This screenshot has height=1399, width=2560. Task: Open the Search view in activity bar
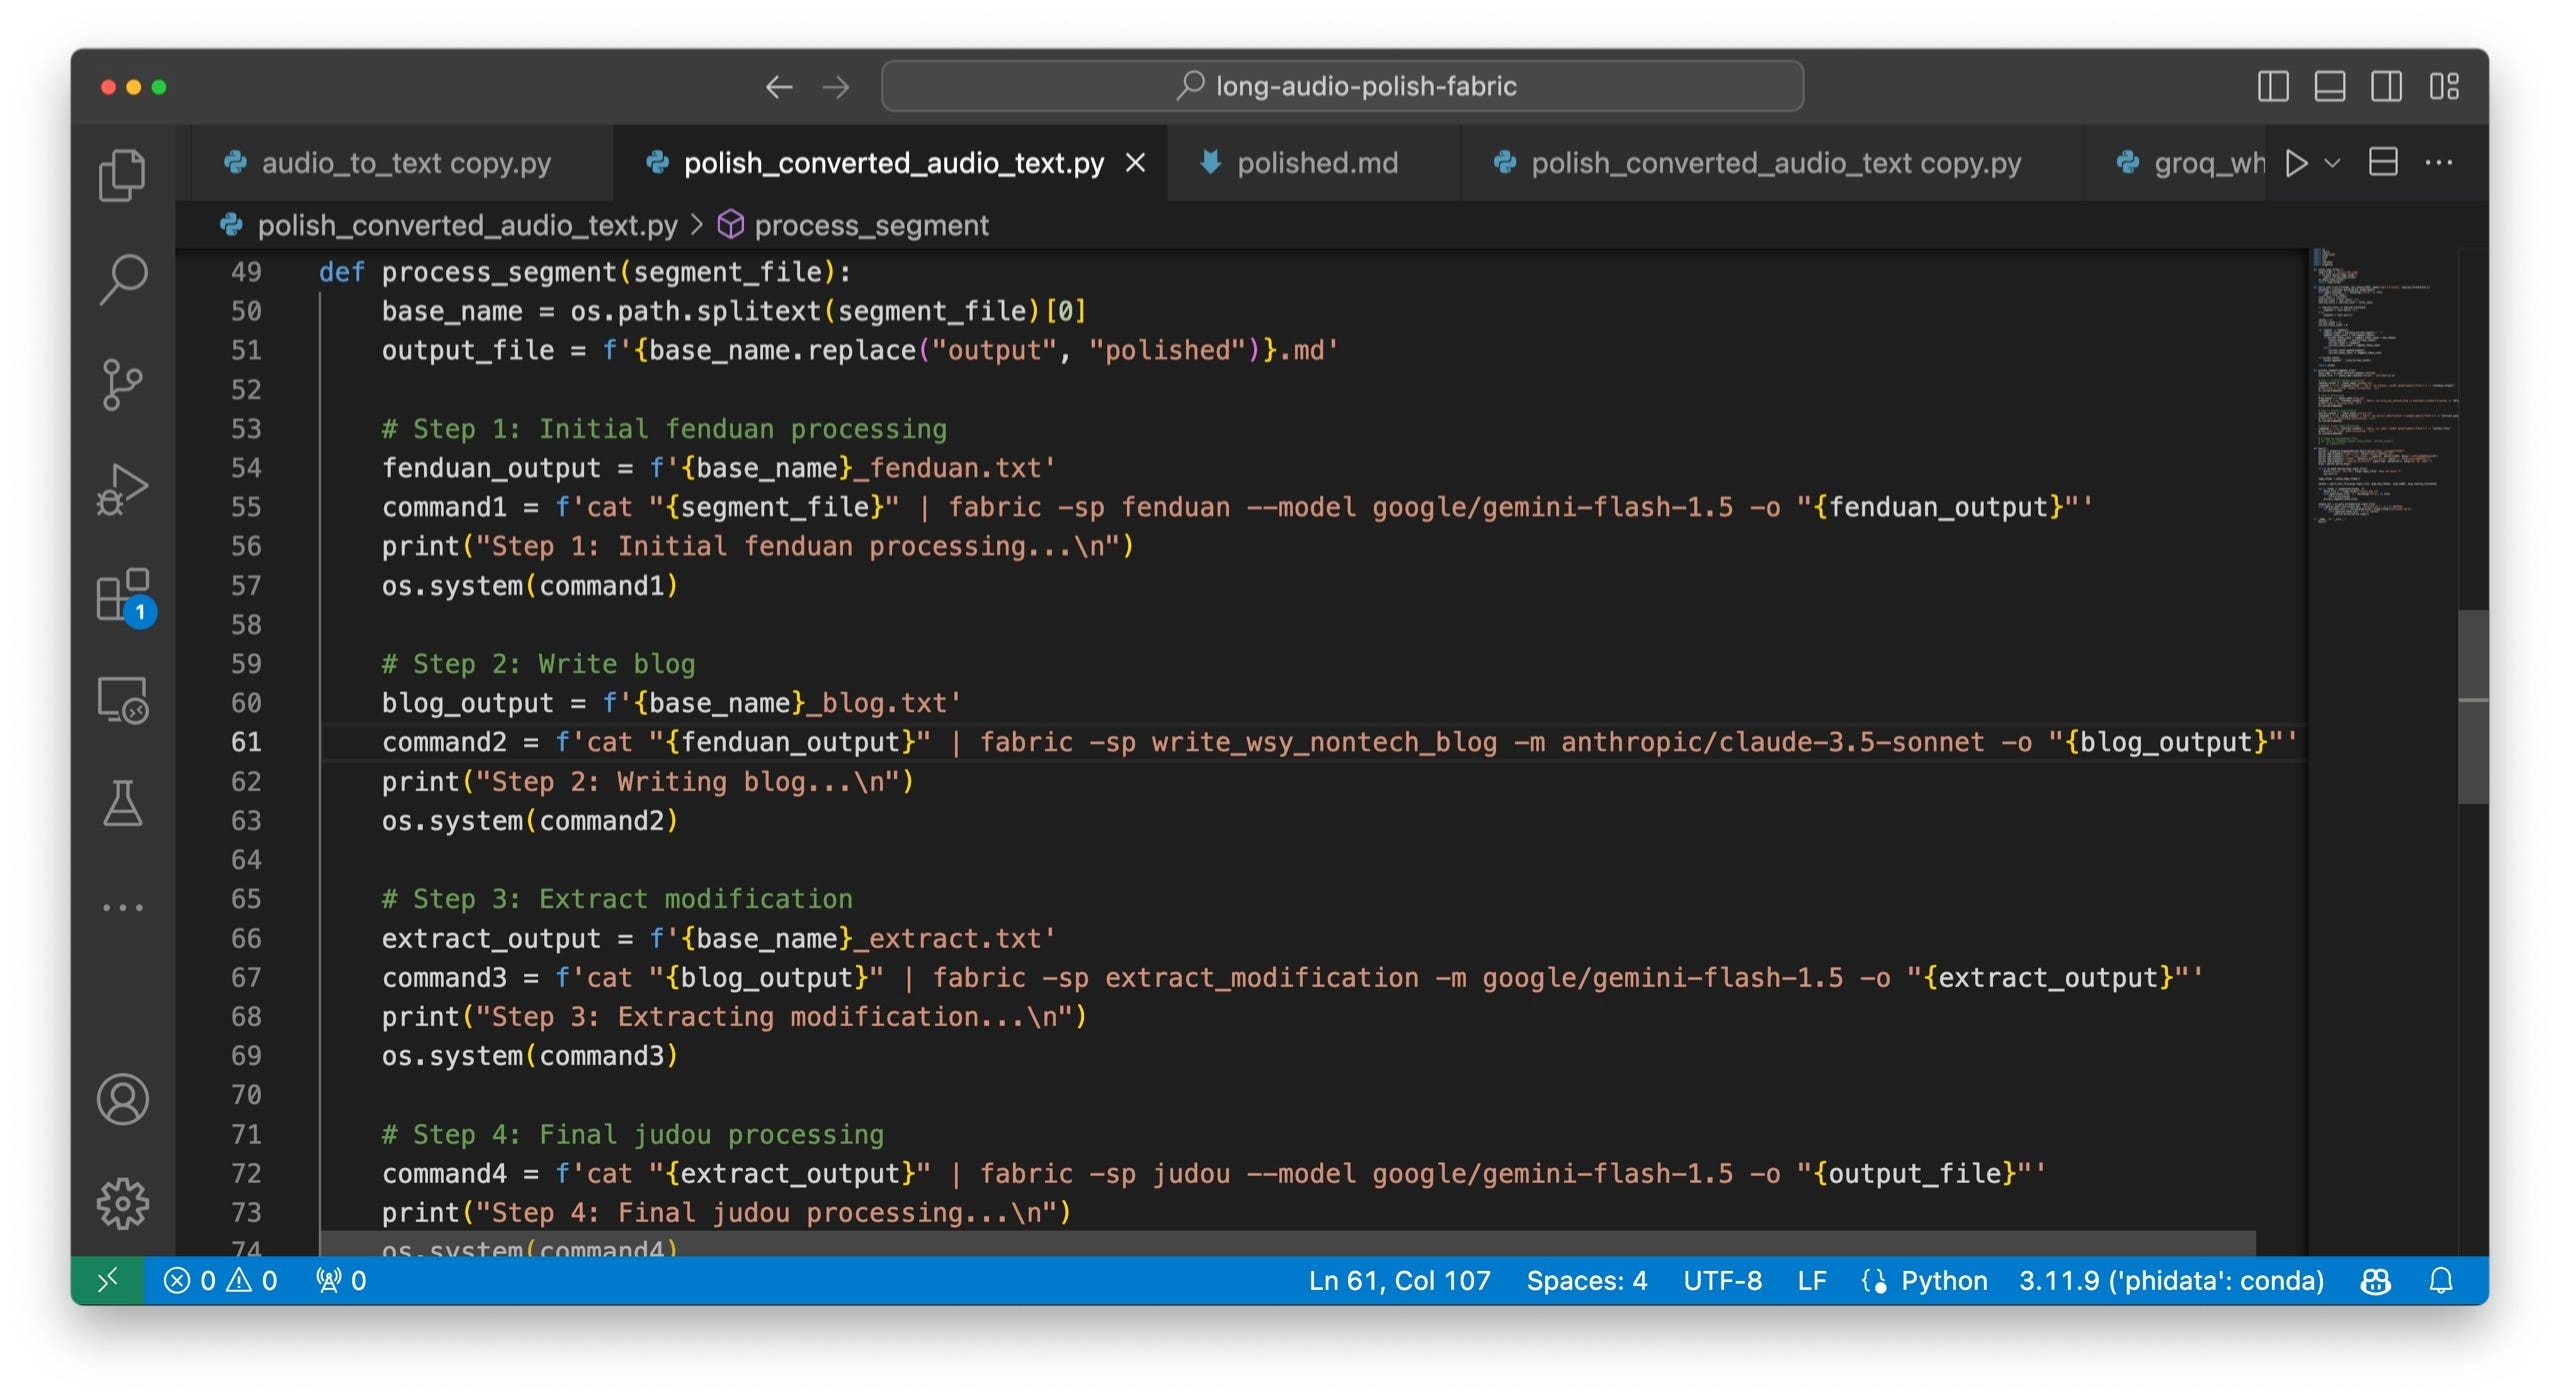coord(122,279)
